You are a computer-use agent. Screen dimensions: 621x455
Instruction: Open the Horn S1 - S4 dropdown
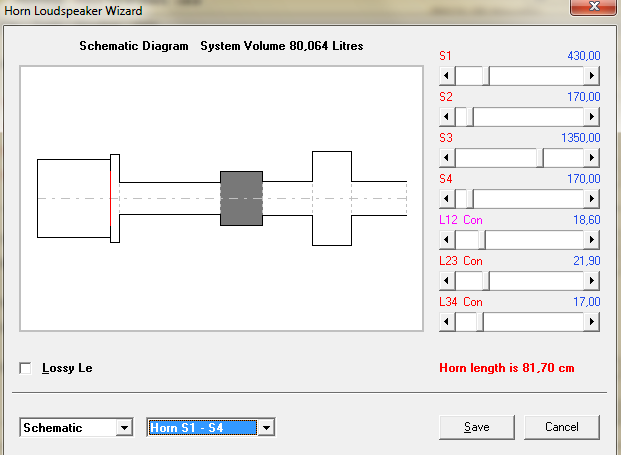click(266, 428)
